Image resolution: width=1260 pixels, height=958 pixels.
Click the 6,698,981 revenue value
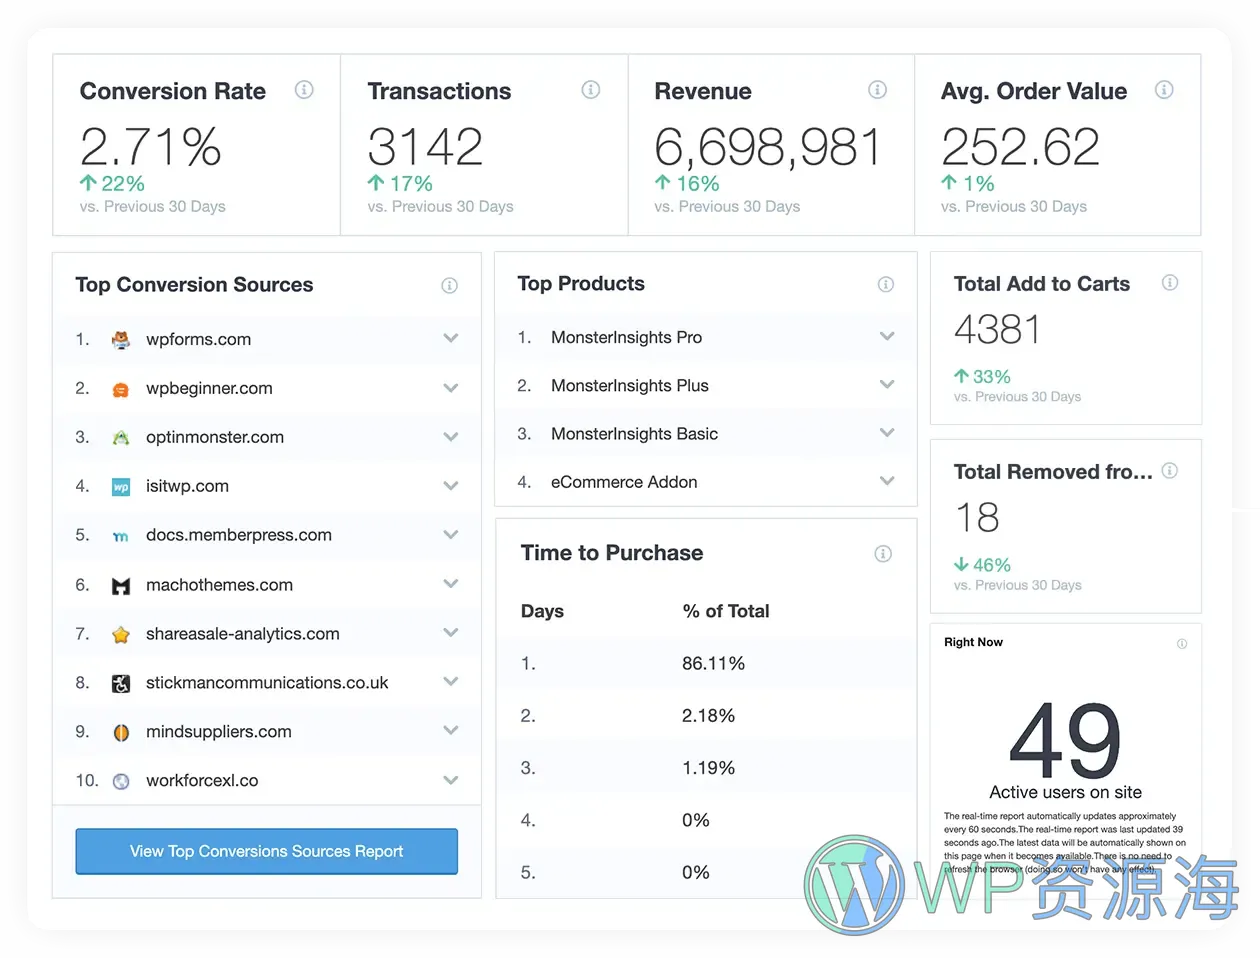pos(768,148)
